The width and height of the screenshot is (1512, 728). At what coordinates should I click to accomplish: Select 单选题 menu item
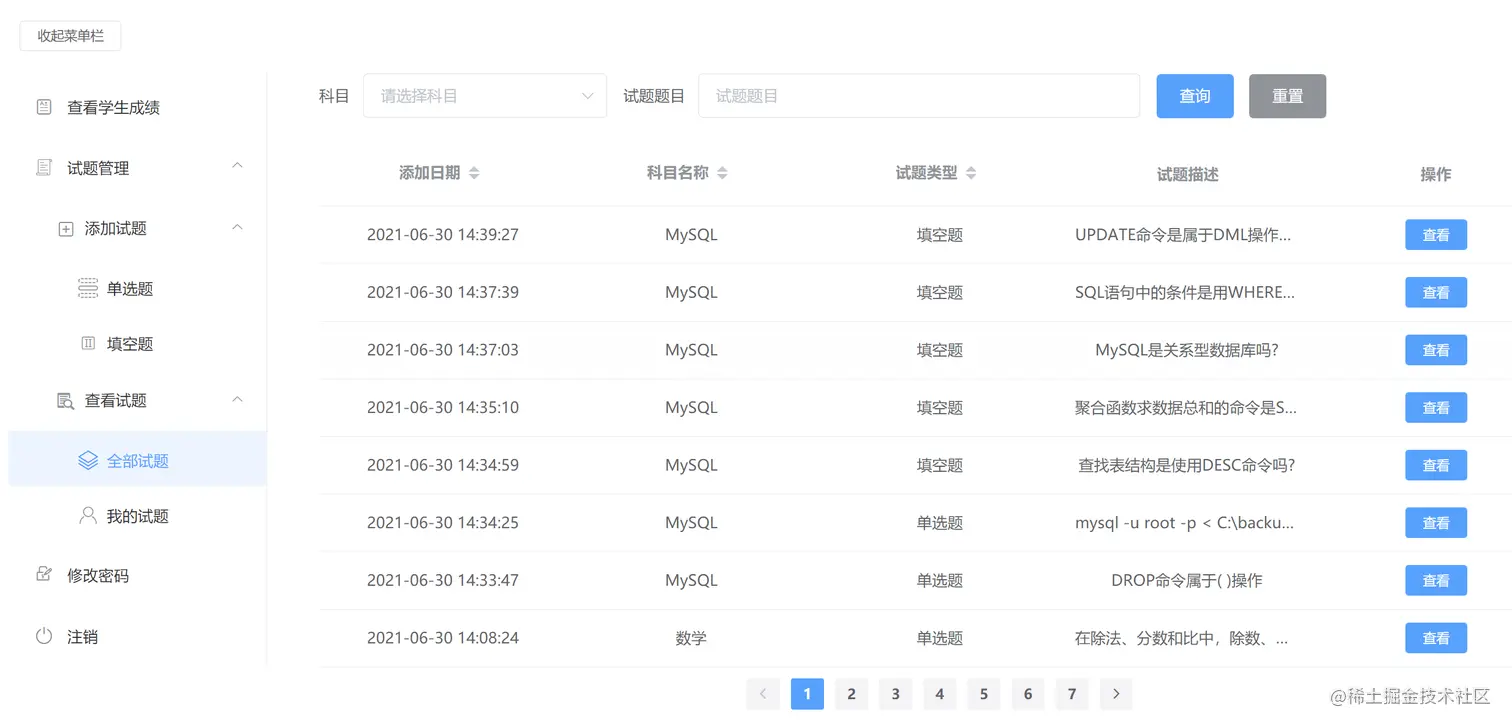(x=137, y=289)
